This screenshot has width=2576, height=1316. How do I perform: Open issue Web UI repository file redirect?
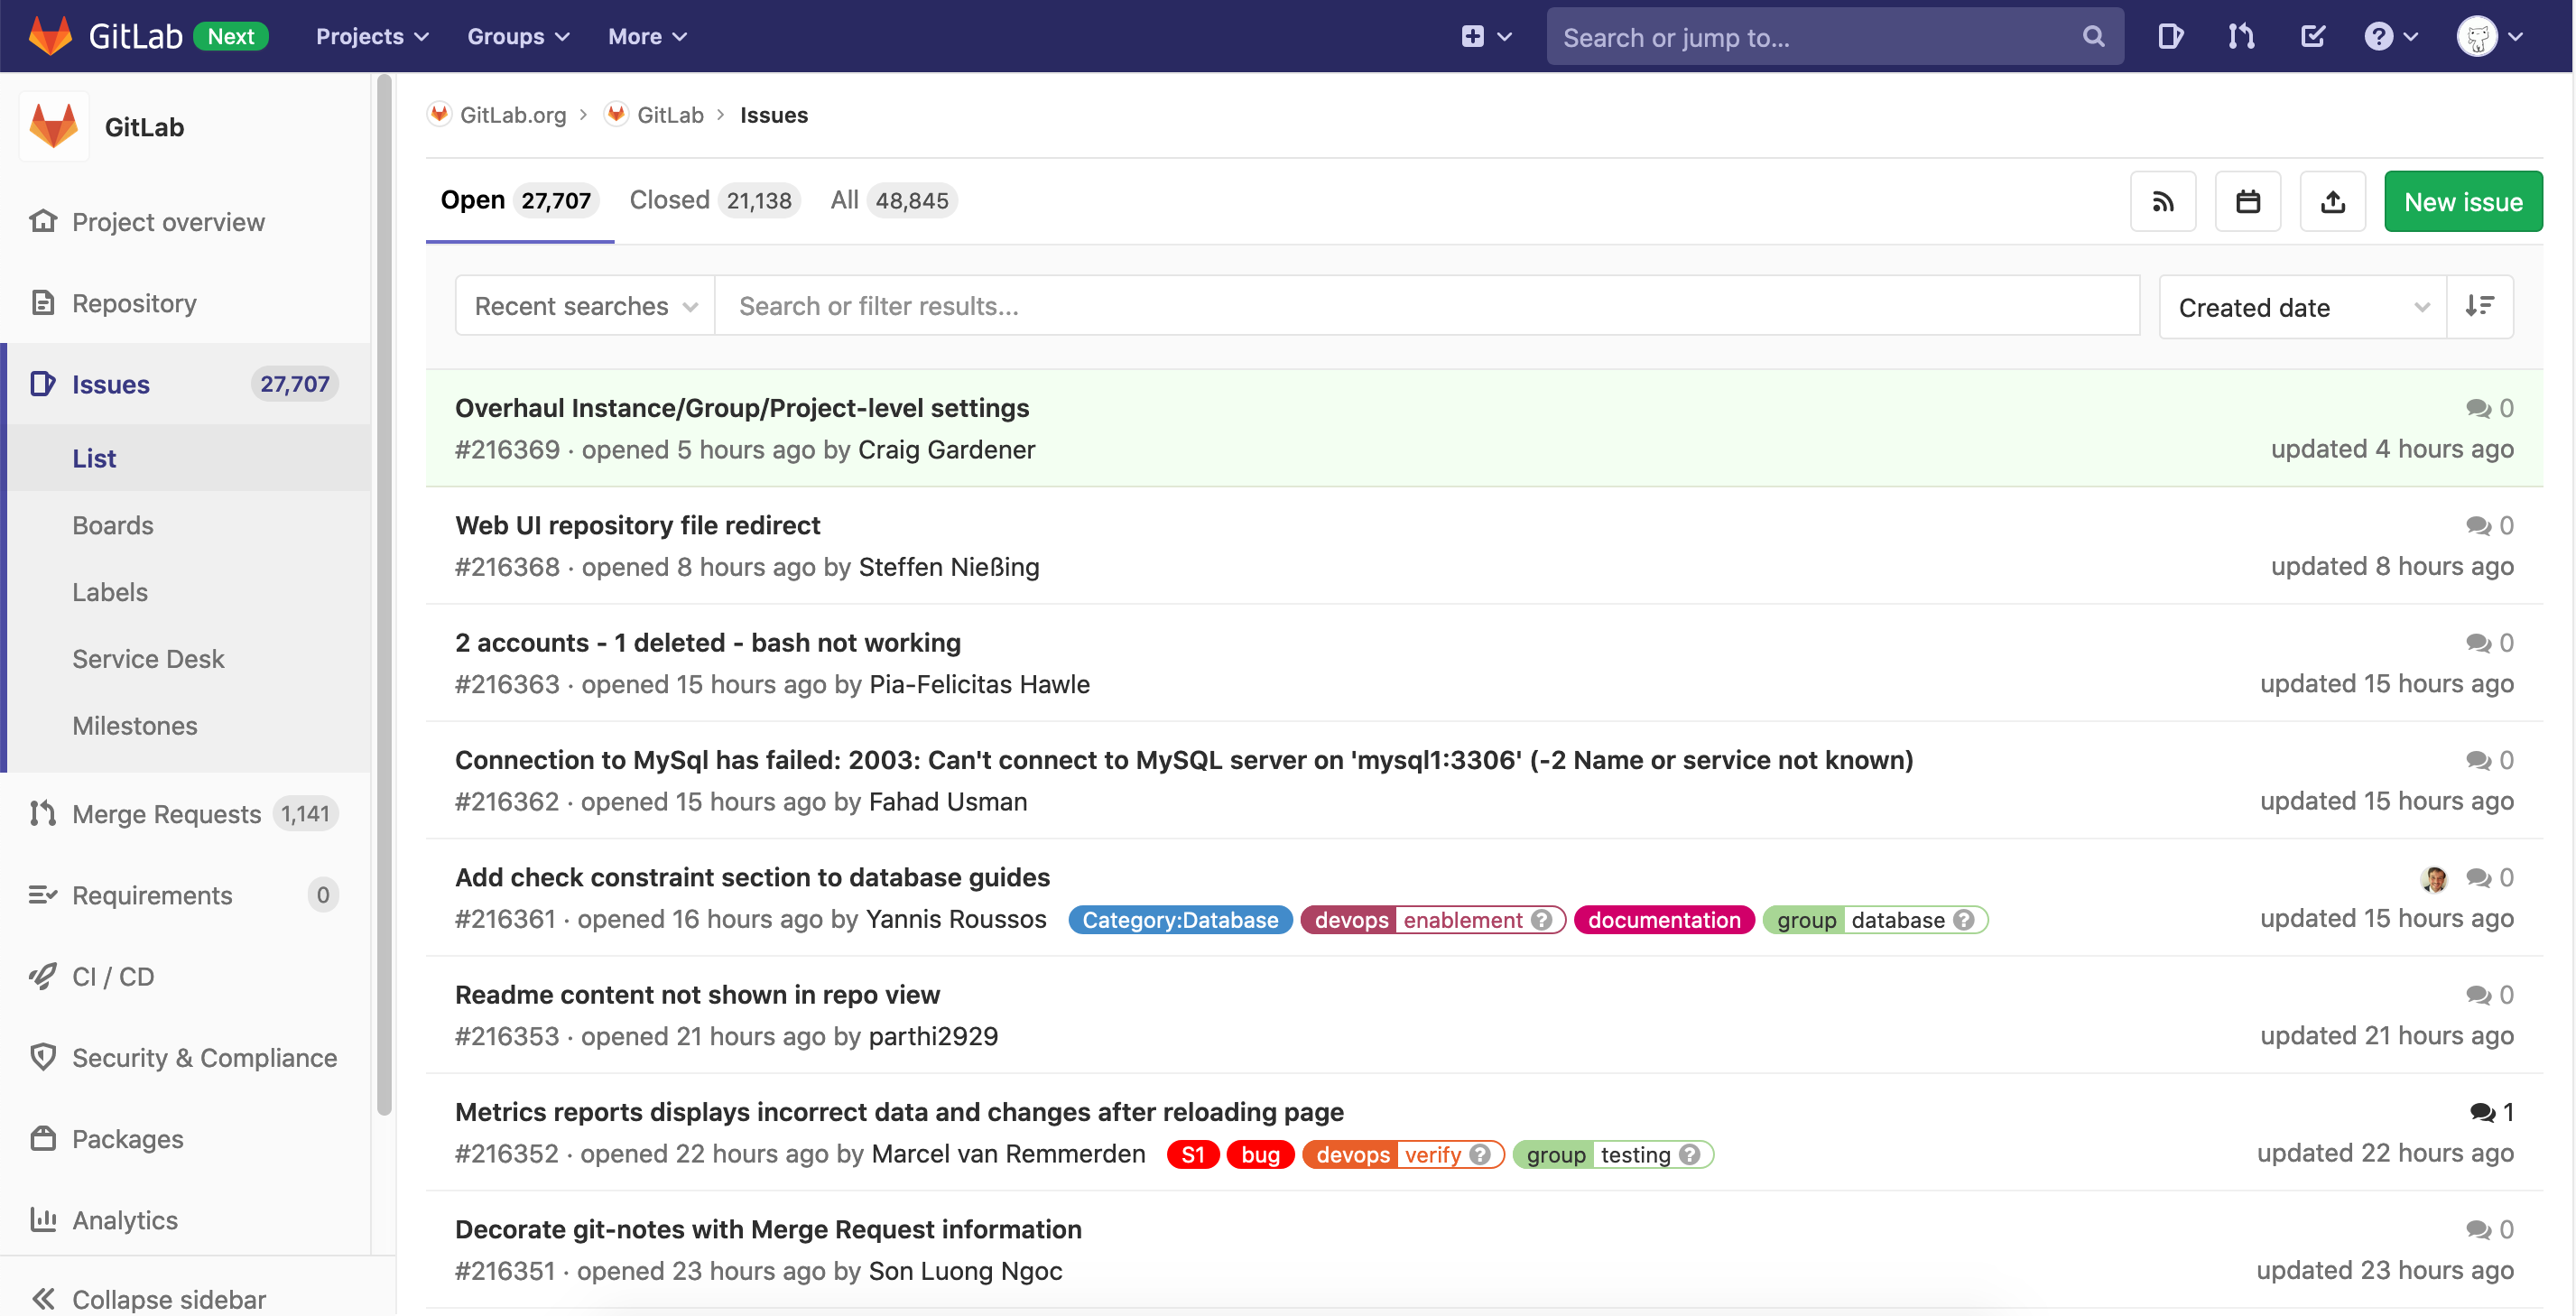pyautogui.click(x=637, y=524)
